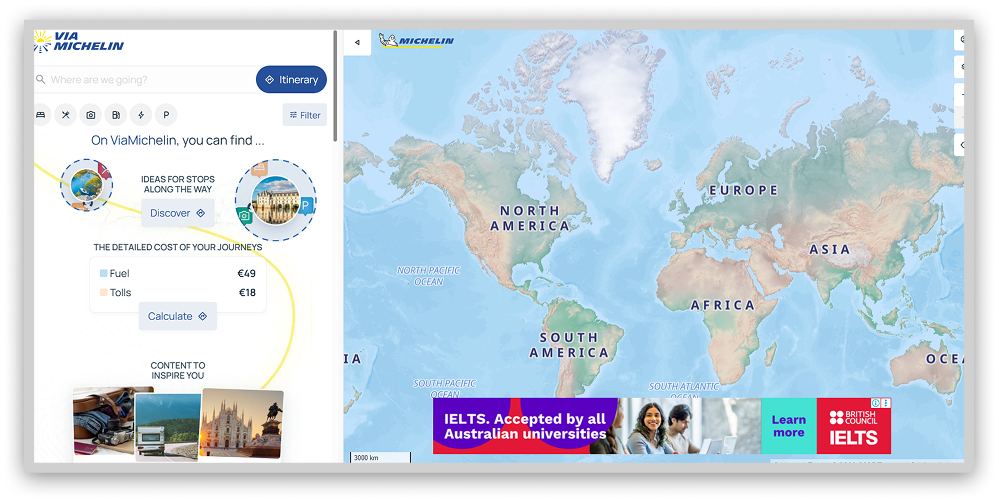Click the Discover button
The width and height of the screenshot is (999, 502).
tap(177, 213)
